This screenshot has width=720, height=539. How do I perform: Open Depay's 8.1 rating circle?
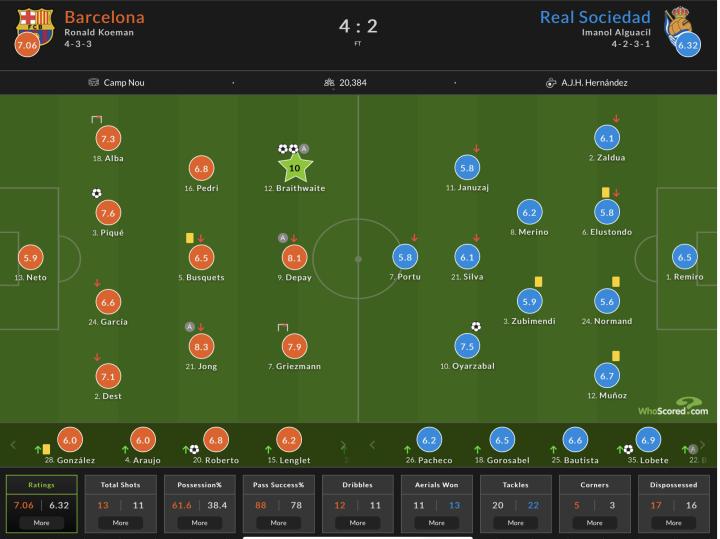294,257
